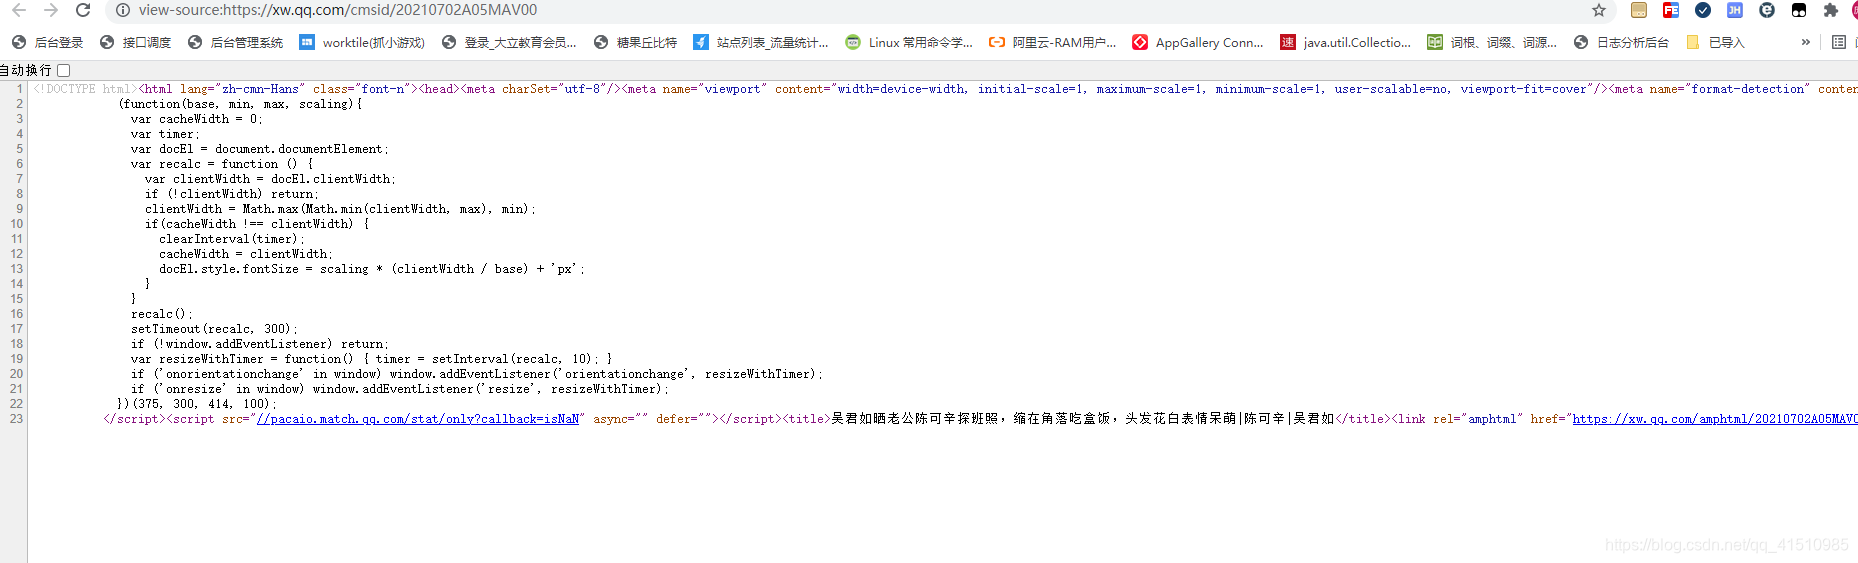
Task: Open the 后台管理系统 bookmark
Action: pyautogui.click(x=235, y=42)
